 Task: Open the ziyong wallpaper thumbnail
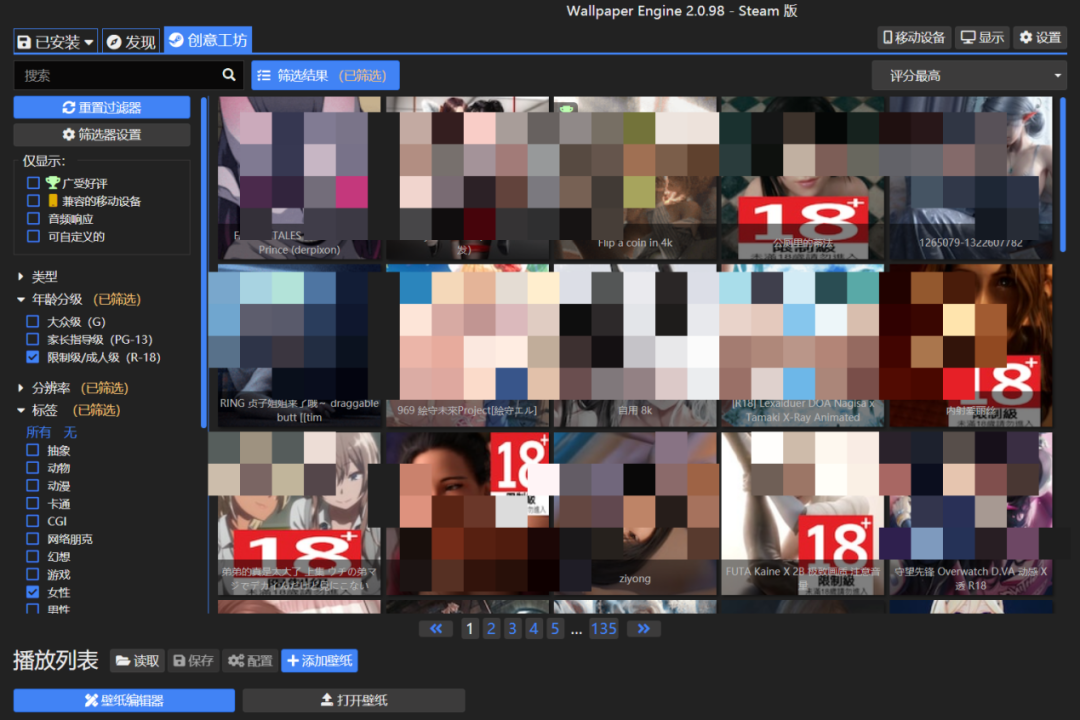(634, 513)
